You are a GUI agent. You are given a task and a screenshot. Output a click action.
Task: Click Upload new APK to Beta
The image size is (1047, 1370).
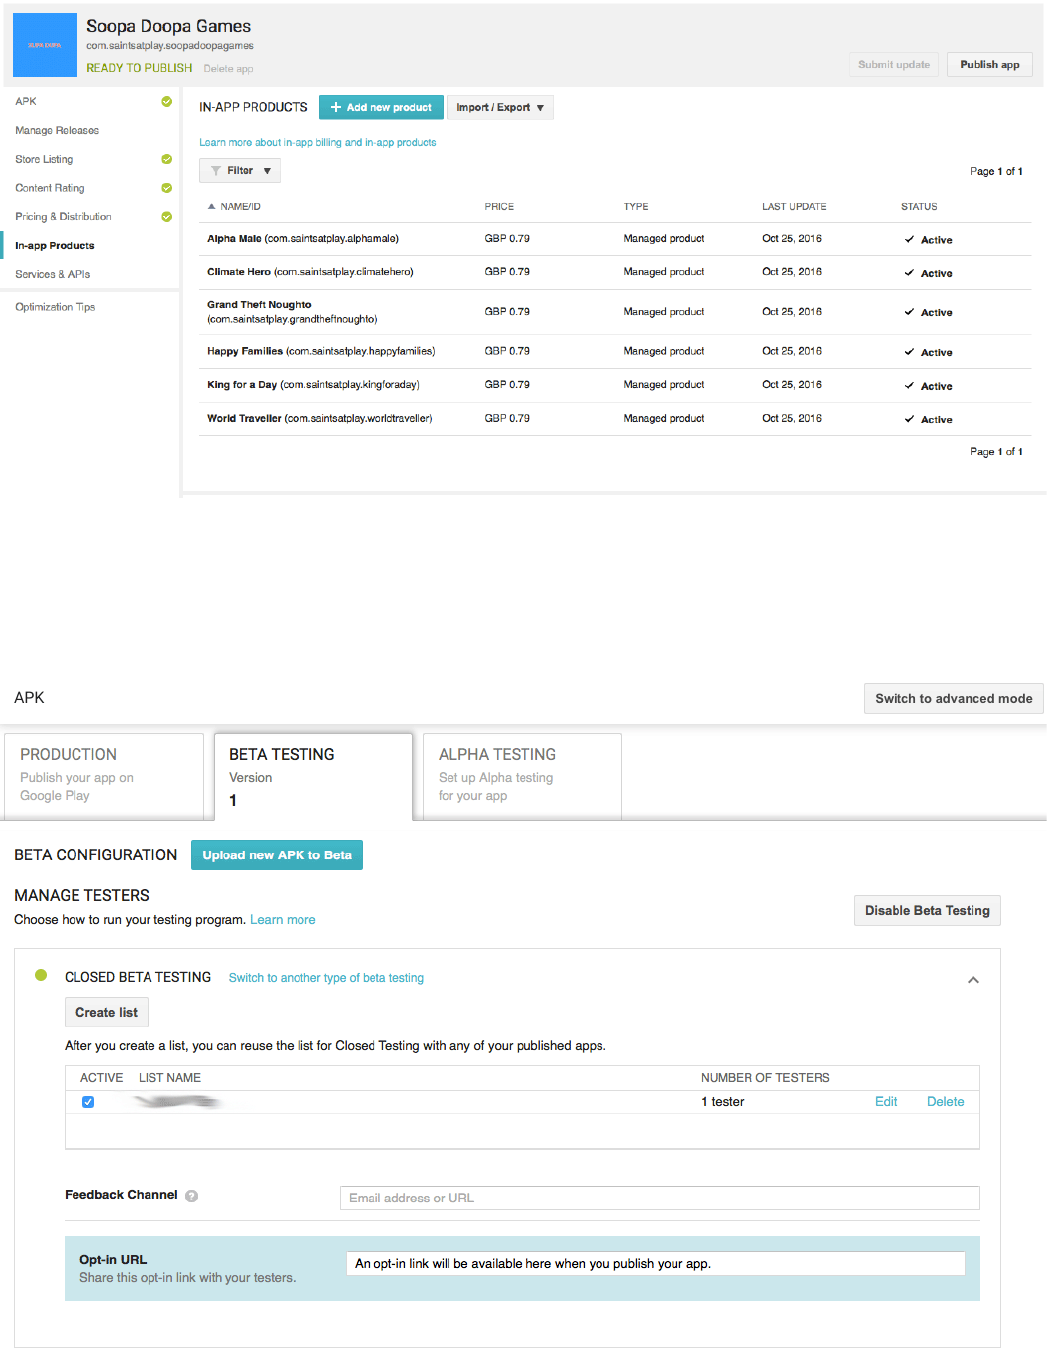coord(277,855)
